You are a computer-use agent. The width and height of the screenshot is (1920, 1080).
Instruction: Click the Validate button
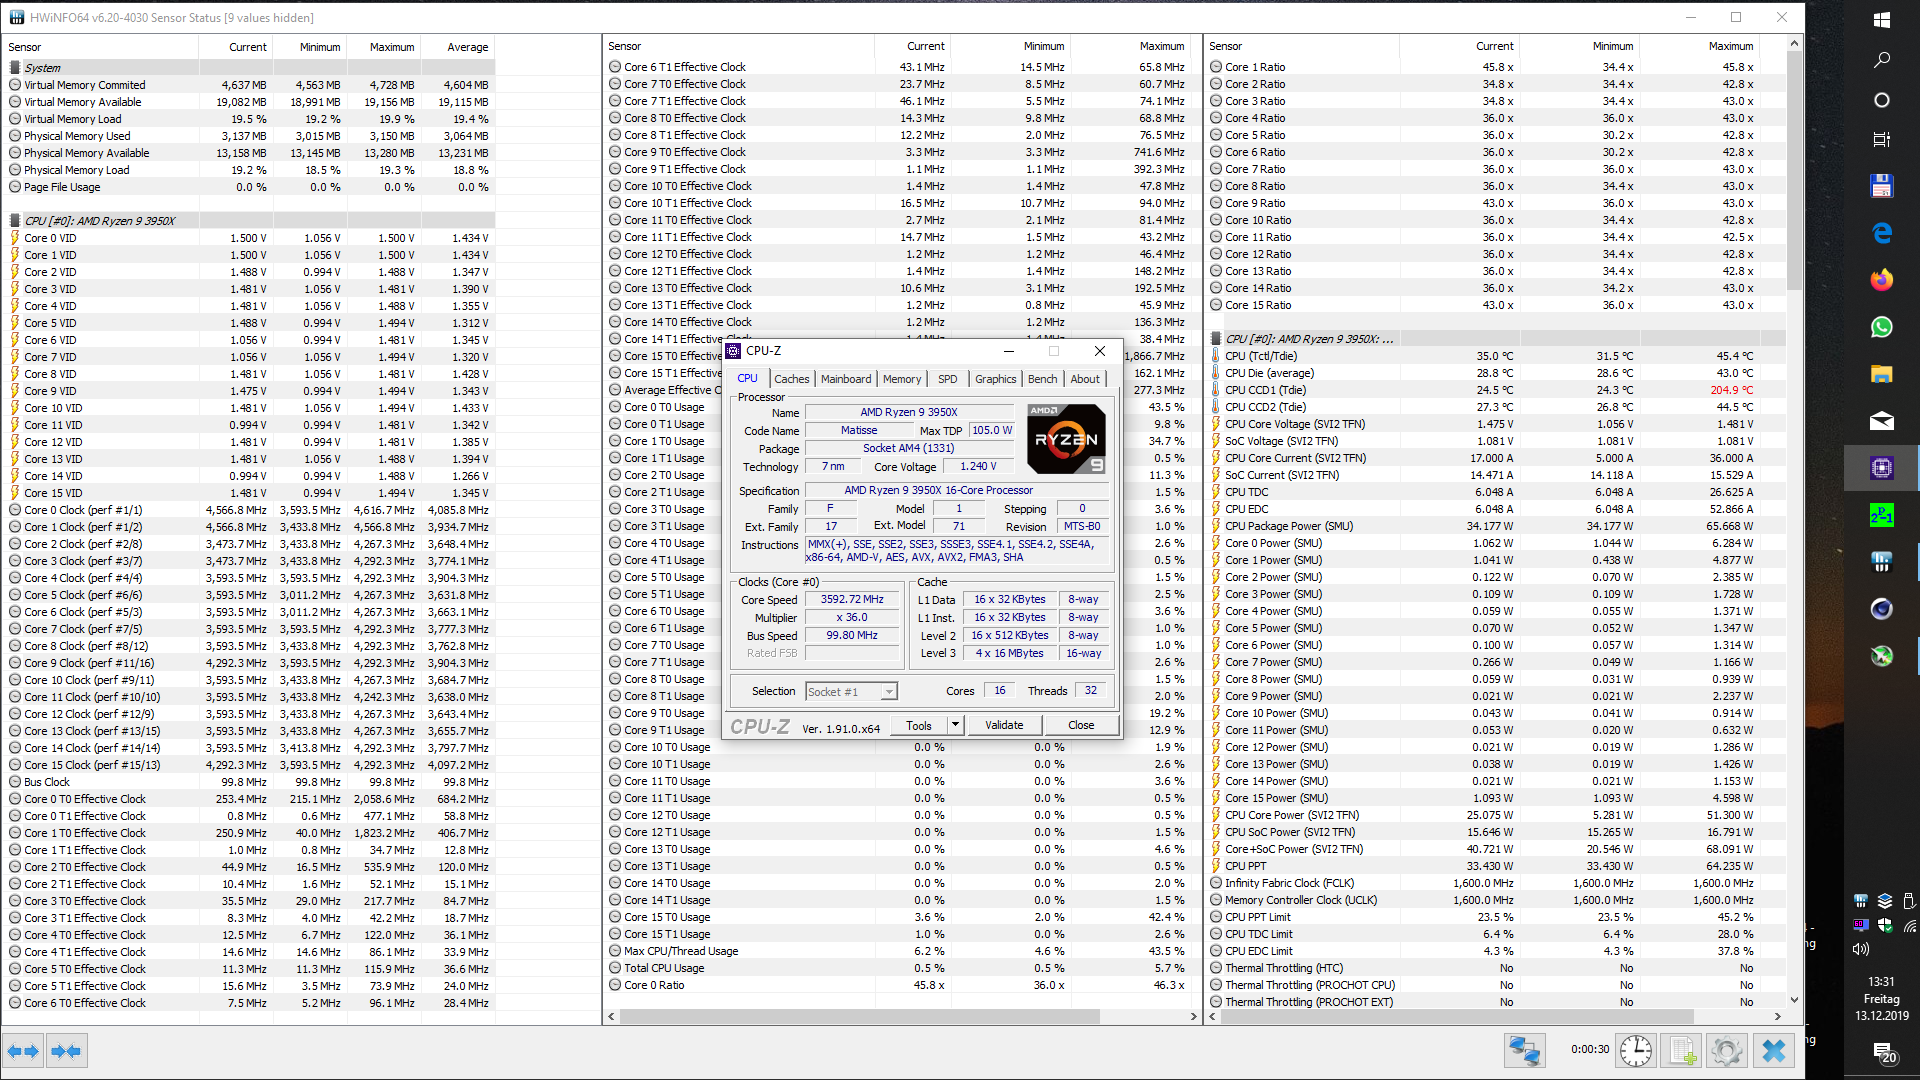1003,725
